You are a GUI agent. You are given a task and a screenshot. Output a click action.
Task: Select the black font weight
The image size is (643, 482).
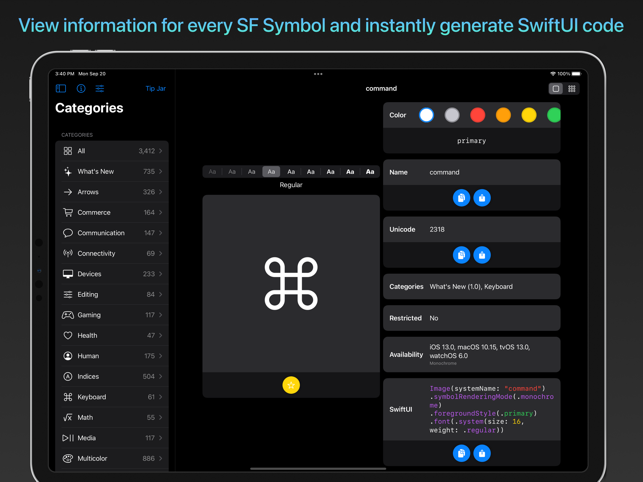click(x=370, y=171)
